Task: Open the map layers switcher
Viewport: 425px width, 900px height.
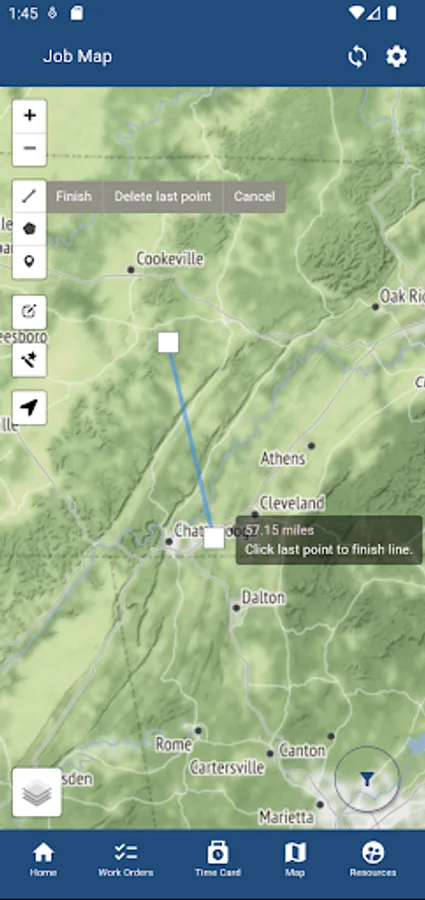Action: point(37,793)
